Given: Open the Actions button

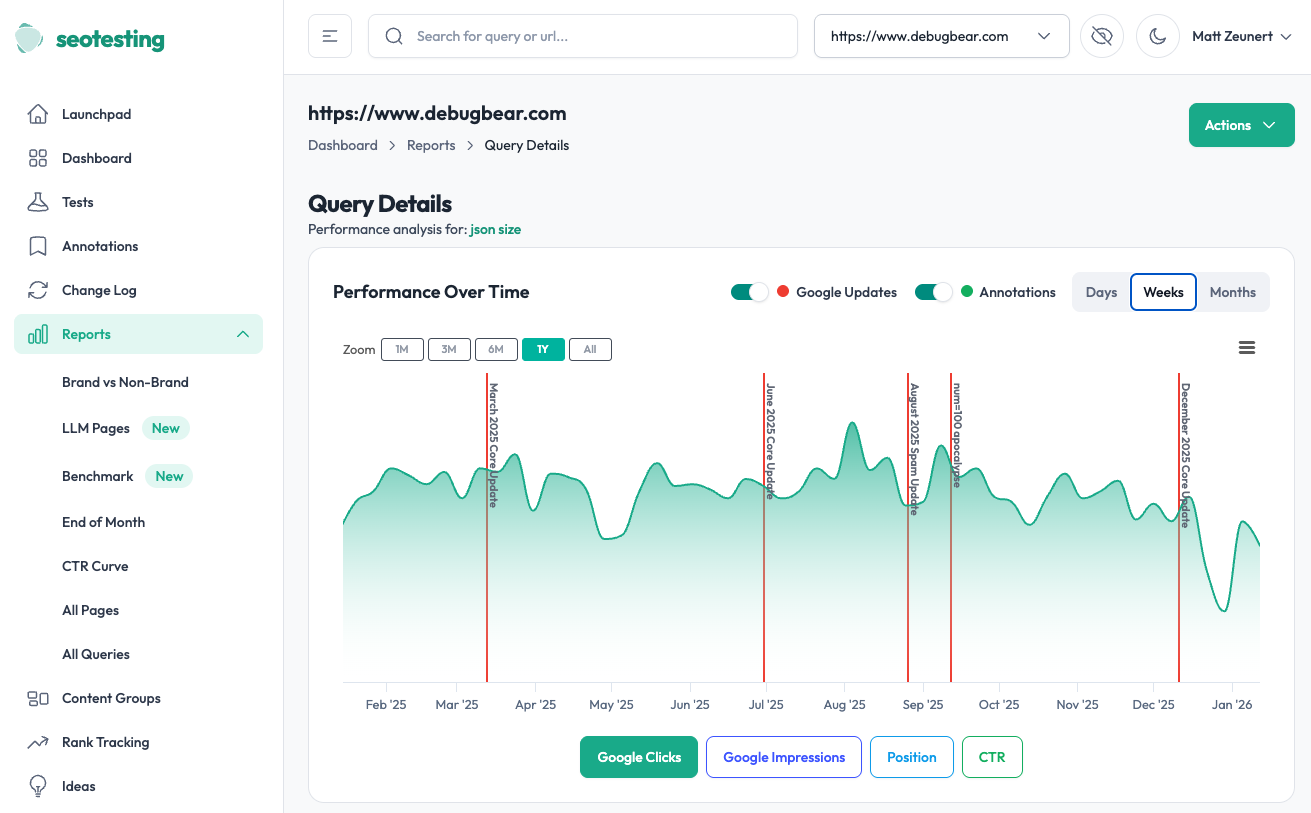Looking at the screenshot, I should tap(1241, 124).
